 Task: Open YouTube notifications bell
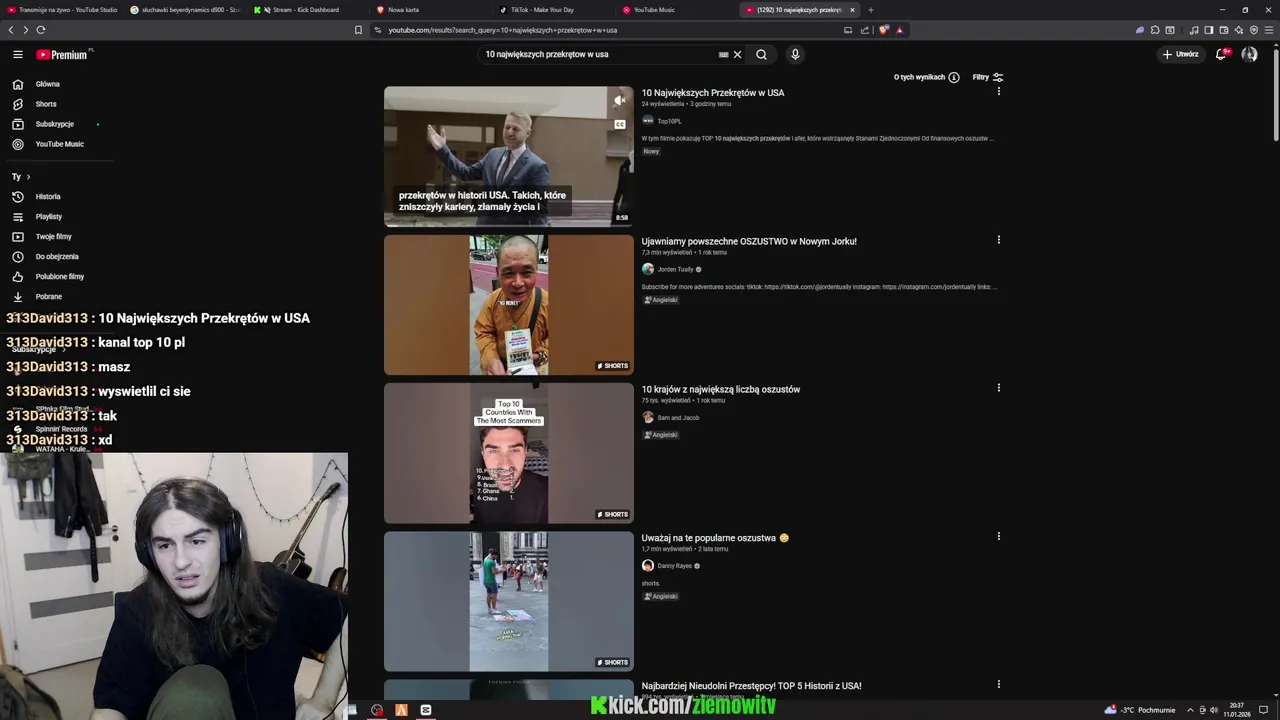(1221, 54)
